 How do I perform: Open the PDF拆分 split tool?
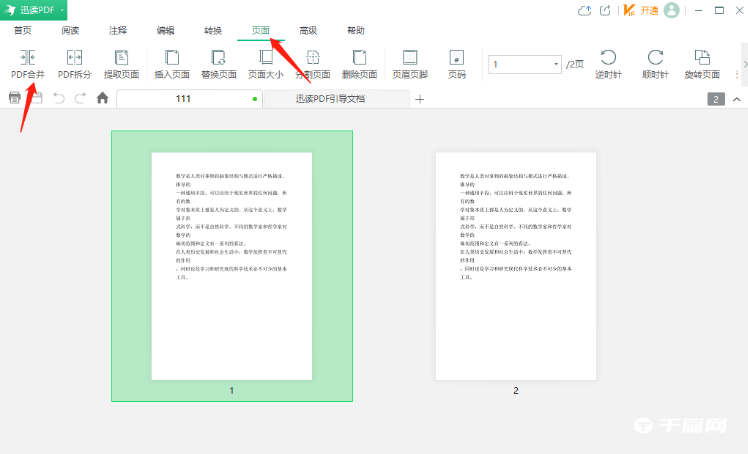click(74, 64)
